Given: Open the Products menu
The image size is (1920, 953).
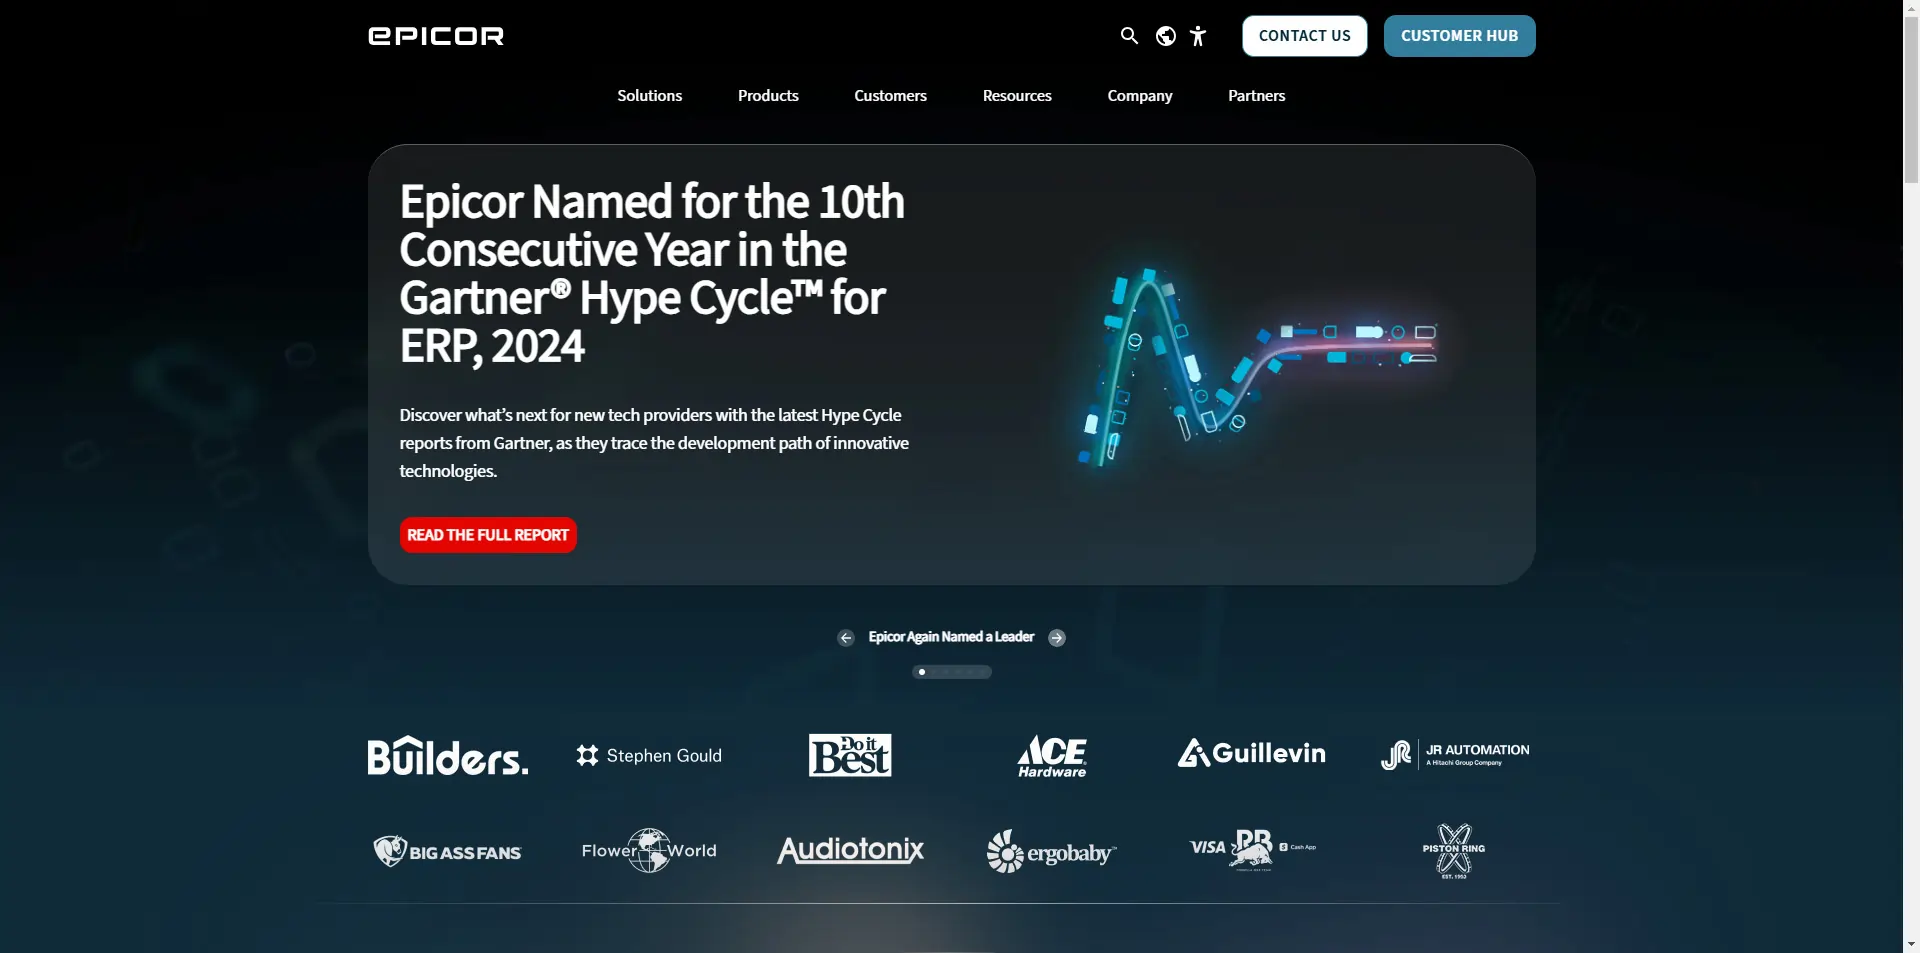Looking at the screenshot, I should pos(768,96).
